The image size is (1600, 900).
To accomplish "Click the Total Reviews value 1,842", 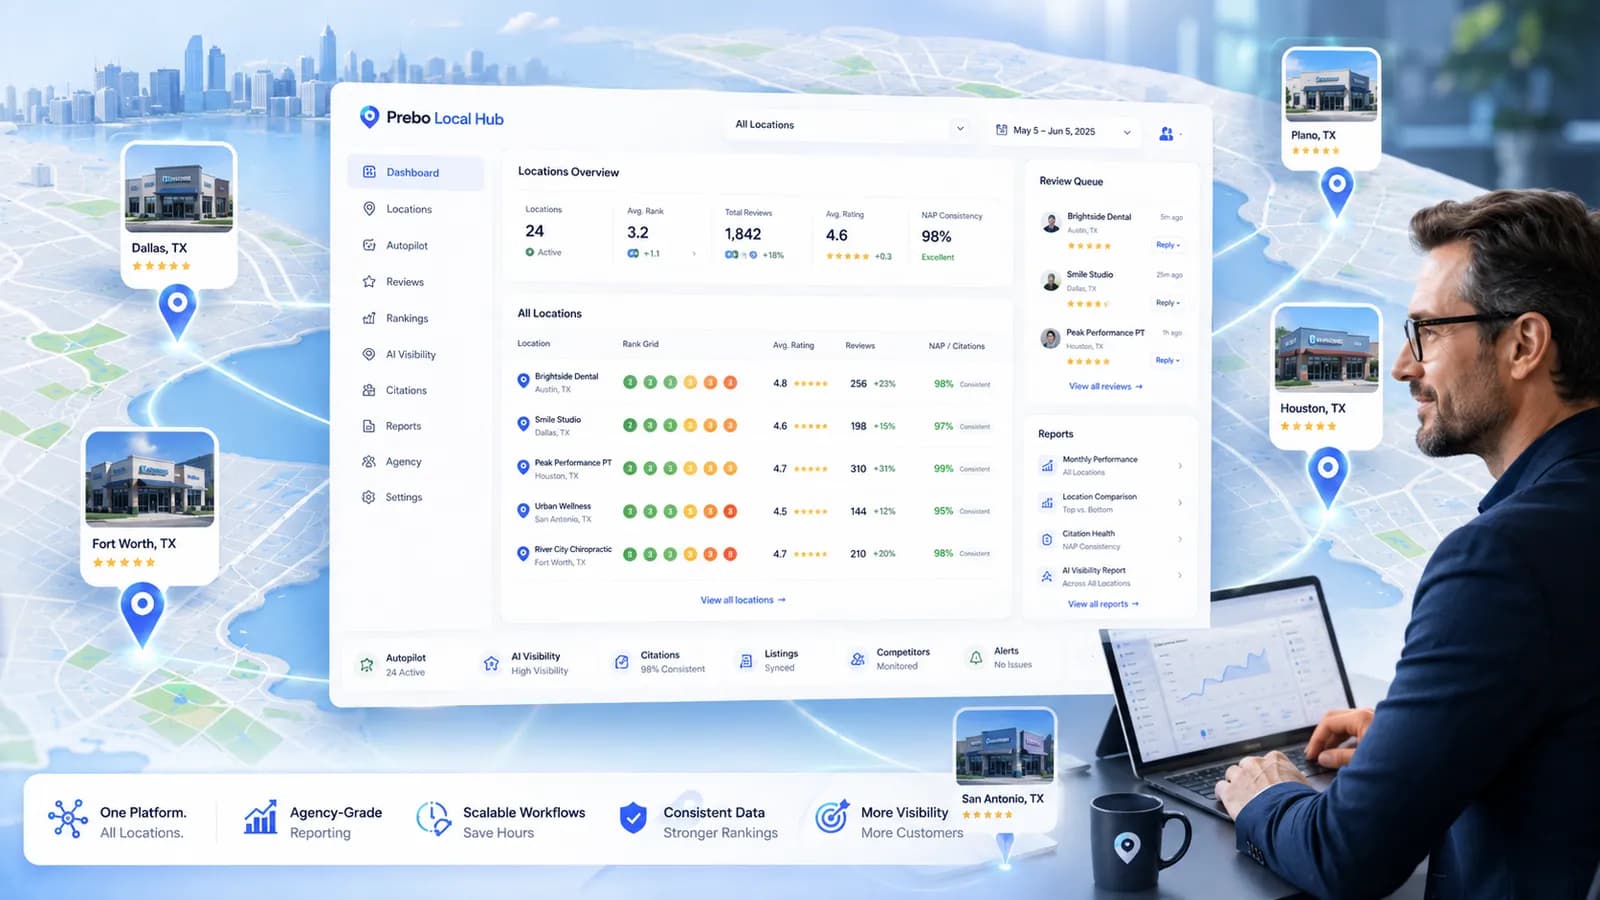I will click(743, 234).
